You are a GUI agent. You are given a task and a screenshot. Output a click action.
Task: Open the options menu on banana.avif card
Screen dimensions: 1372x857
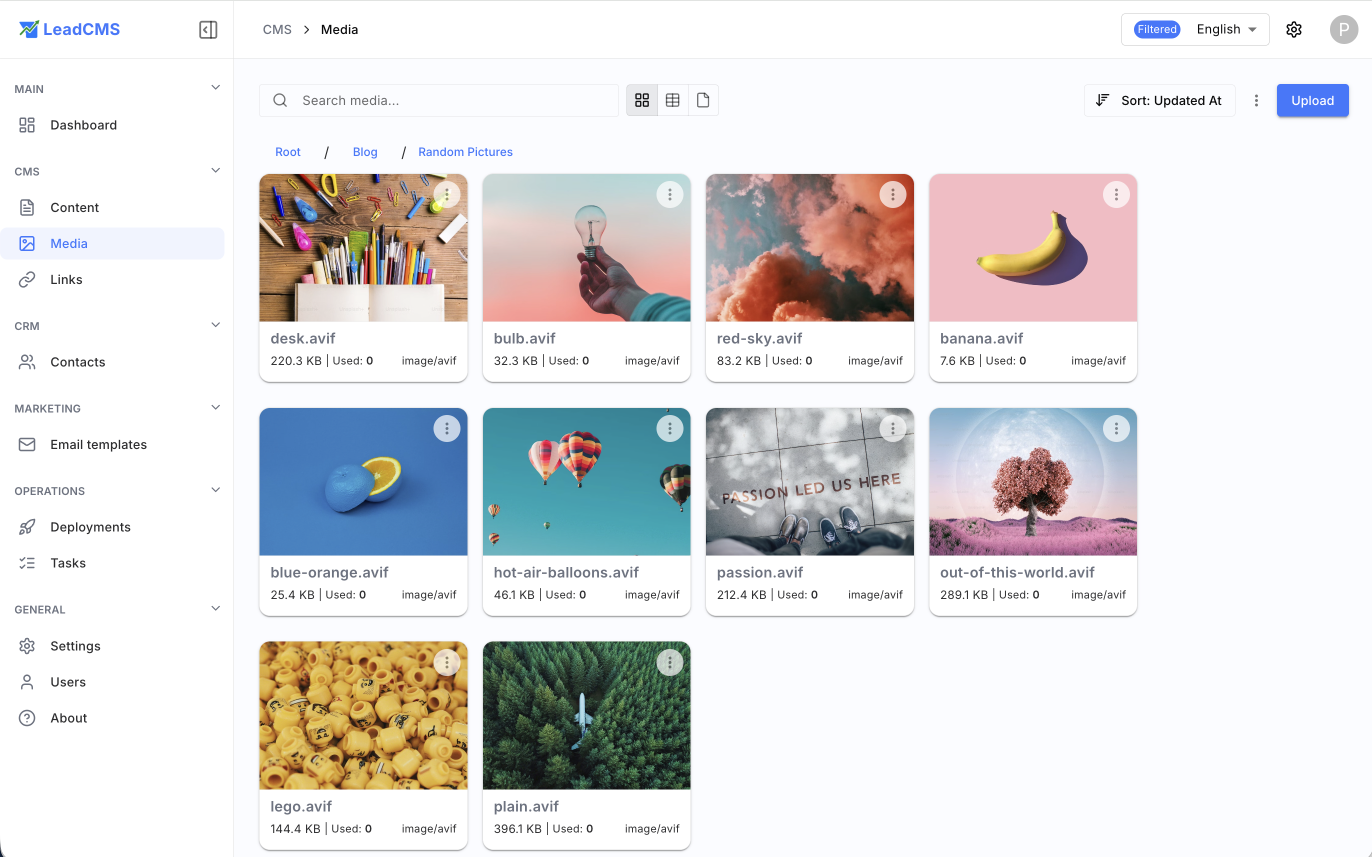click(x=1116, y=194)
